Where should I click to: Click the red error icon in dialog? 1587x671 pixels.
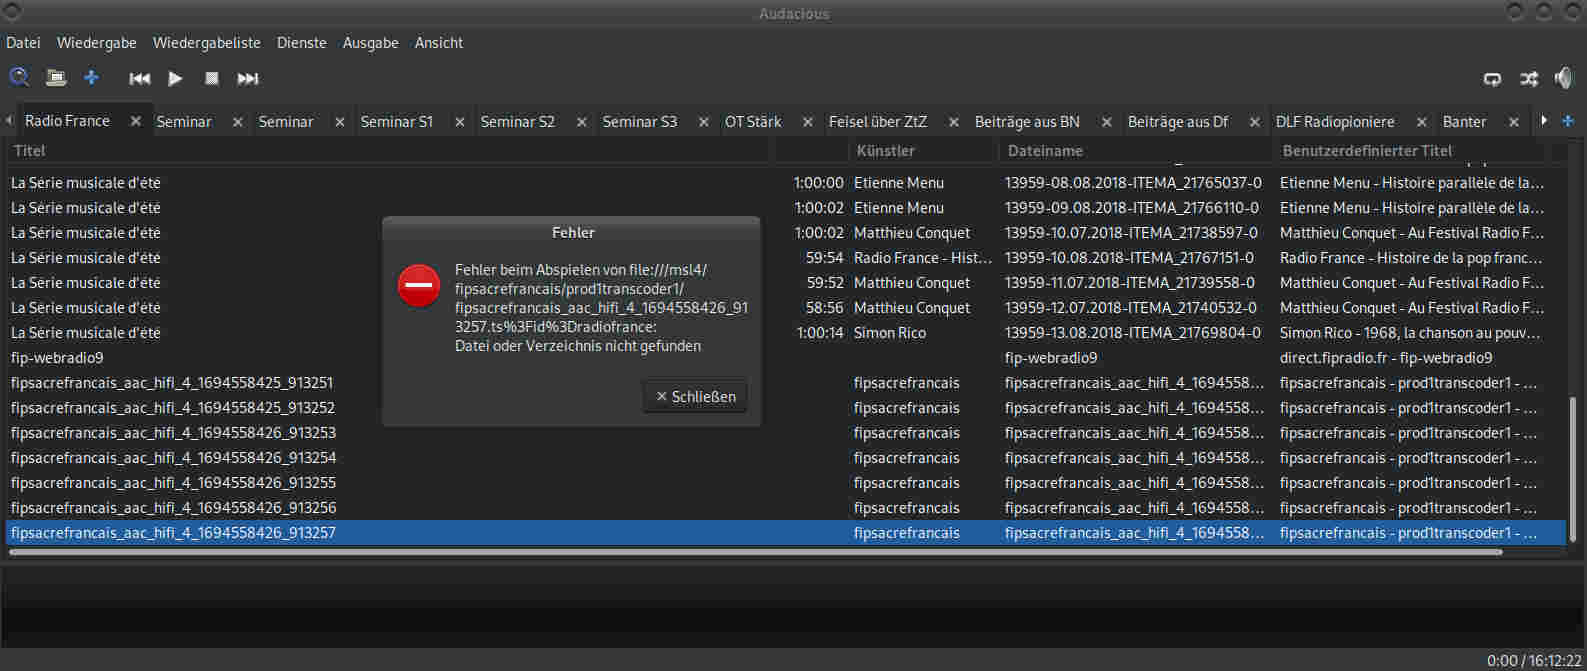419,285
